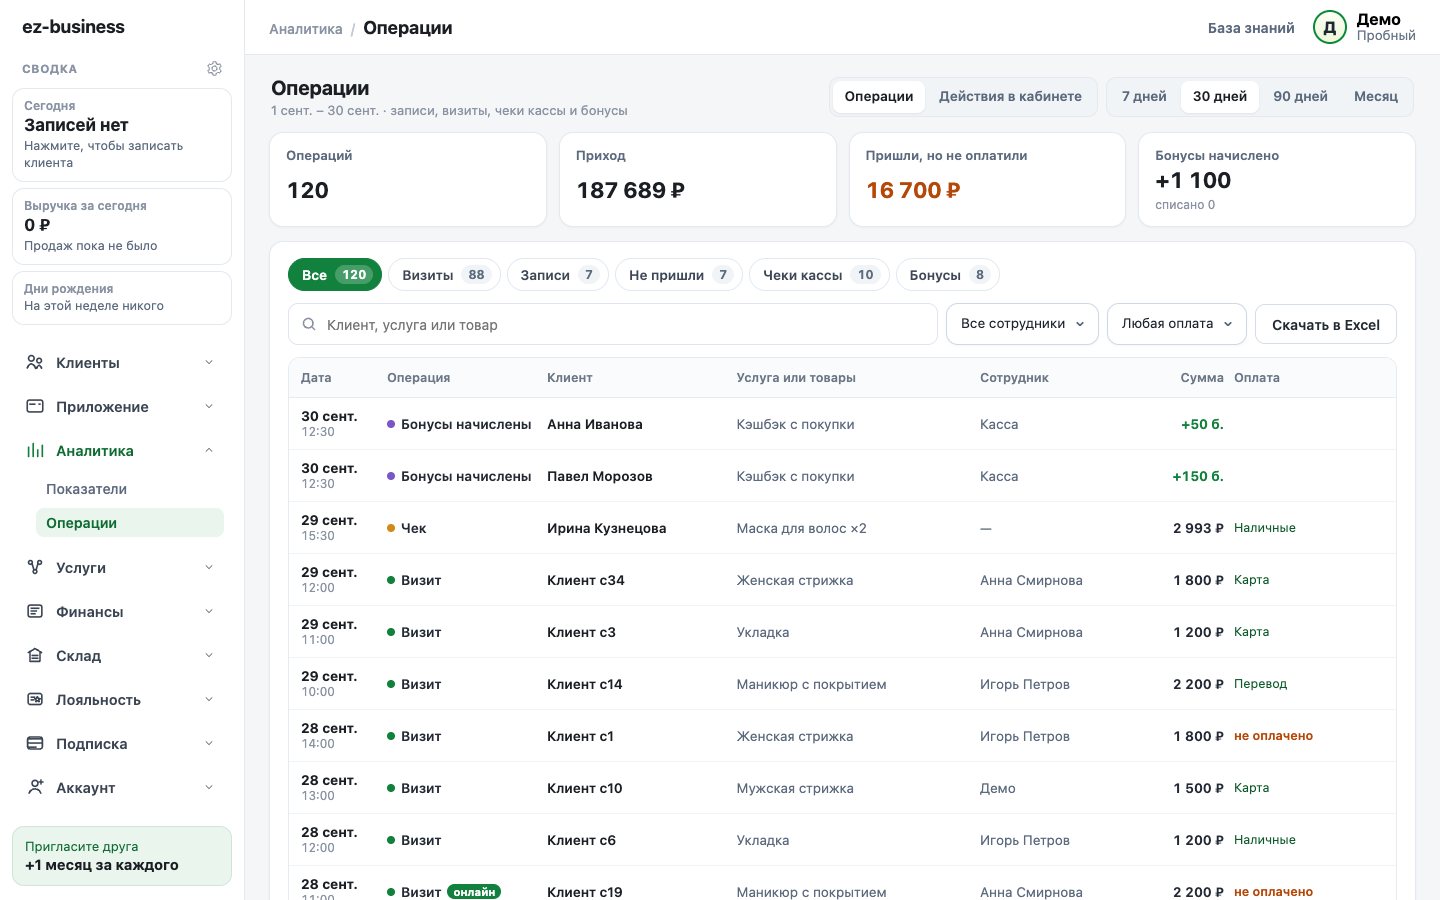Filter by Чеки кассы tab
Image resolution: width=1440 pixels, height=900 pixels.
(819, 275)
